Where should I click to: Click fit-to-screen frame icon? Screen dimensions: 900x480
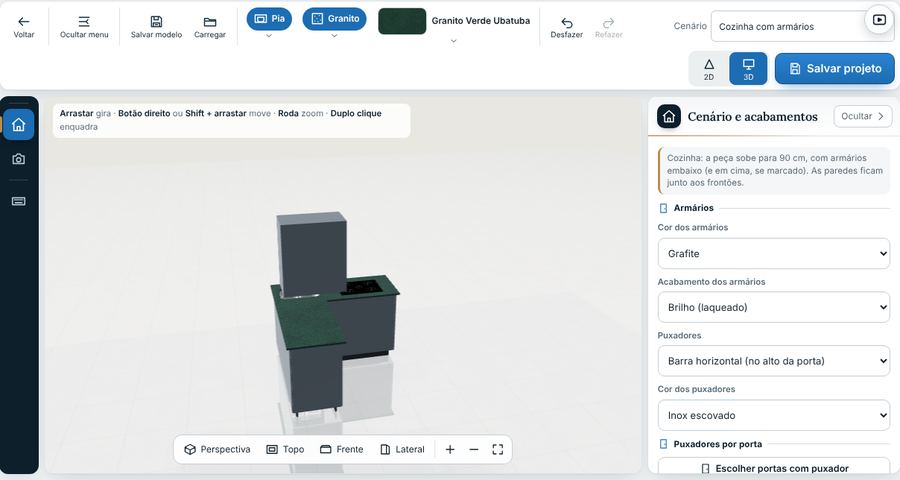498,449
